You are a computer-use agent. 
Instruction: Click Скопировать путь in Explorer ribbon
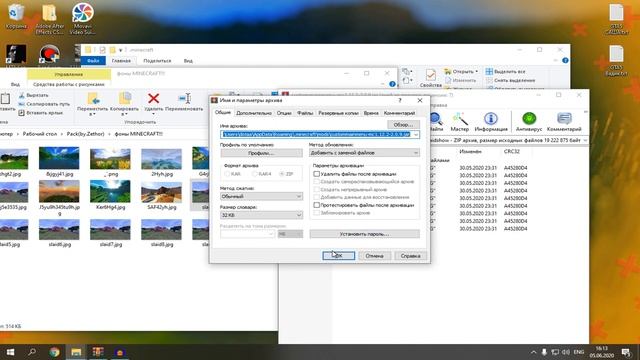click(x=44, y=104)
